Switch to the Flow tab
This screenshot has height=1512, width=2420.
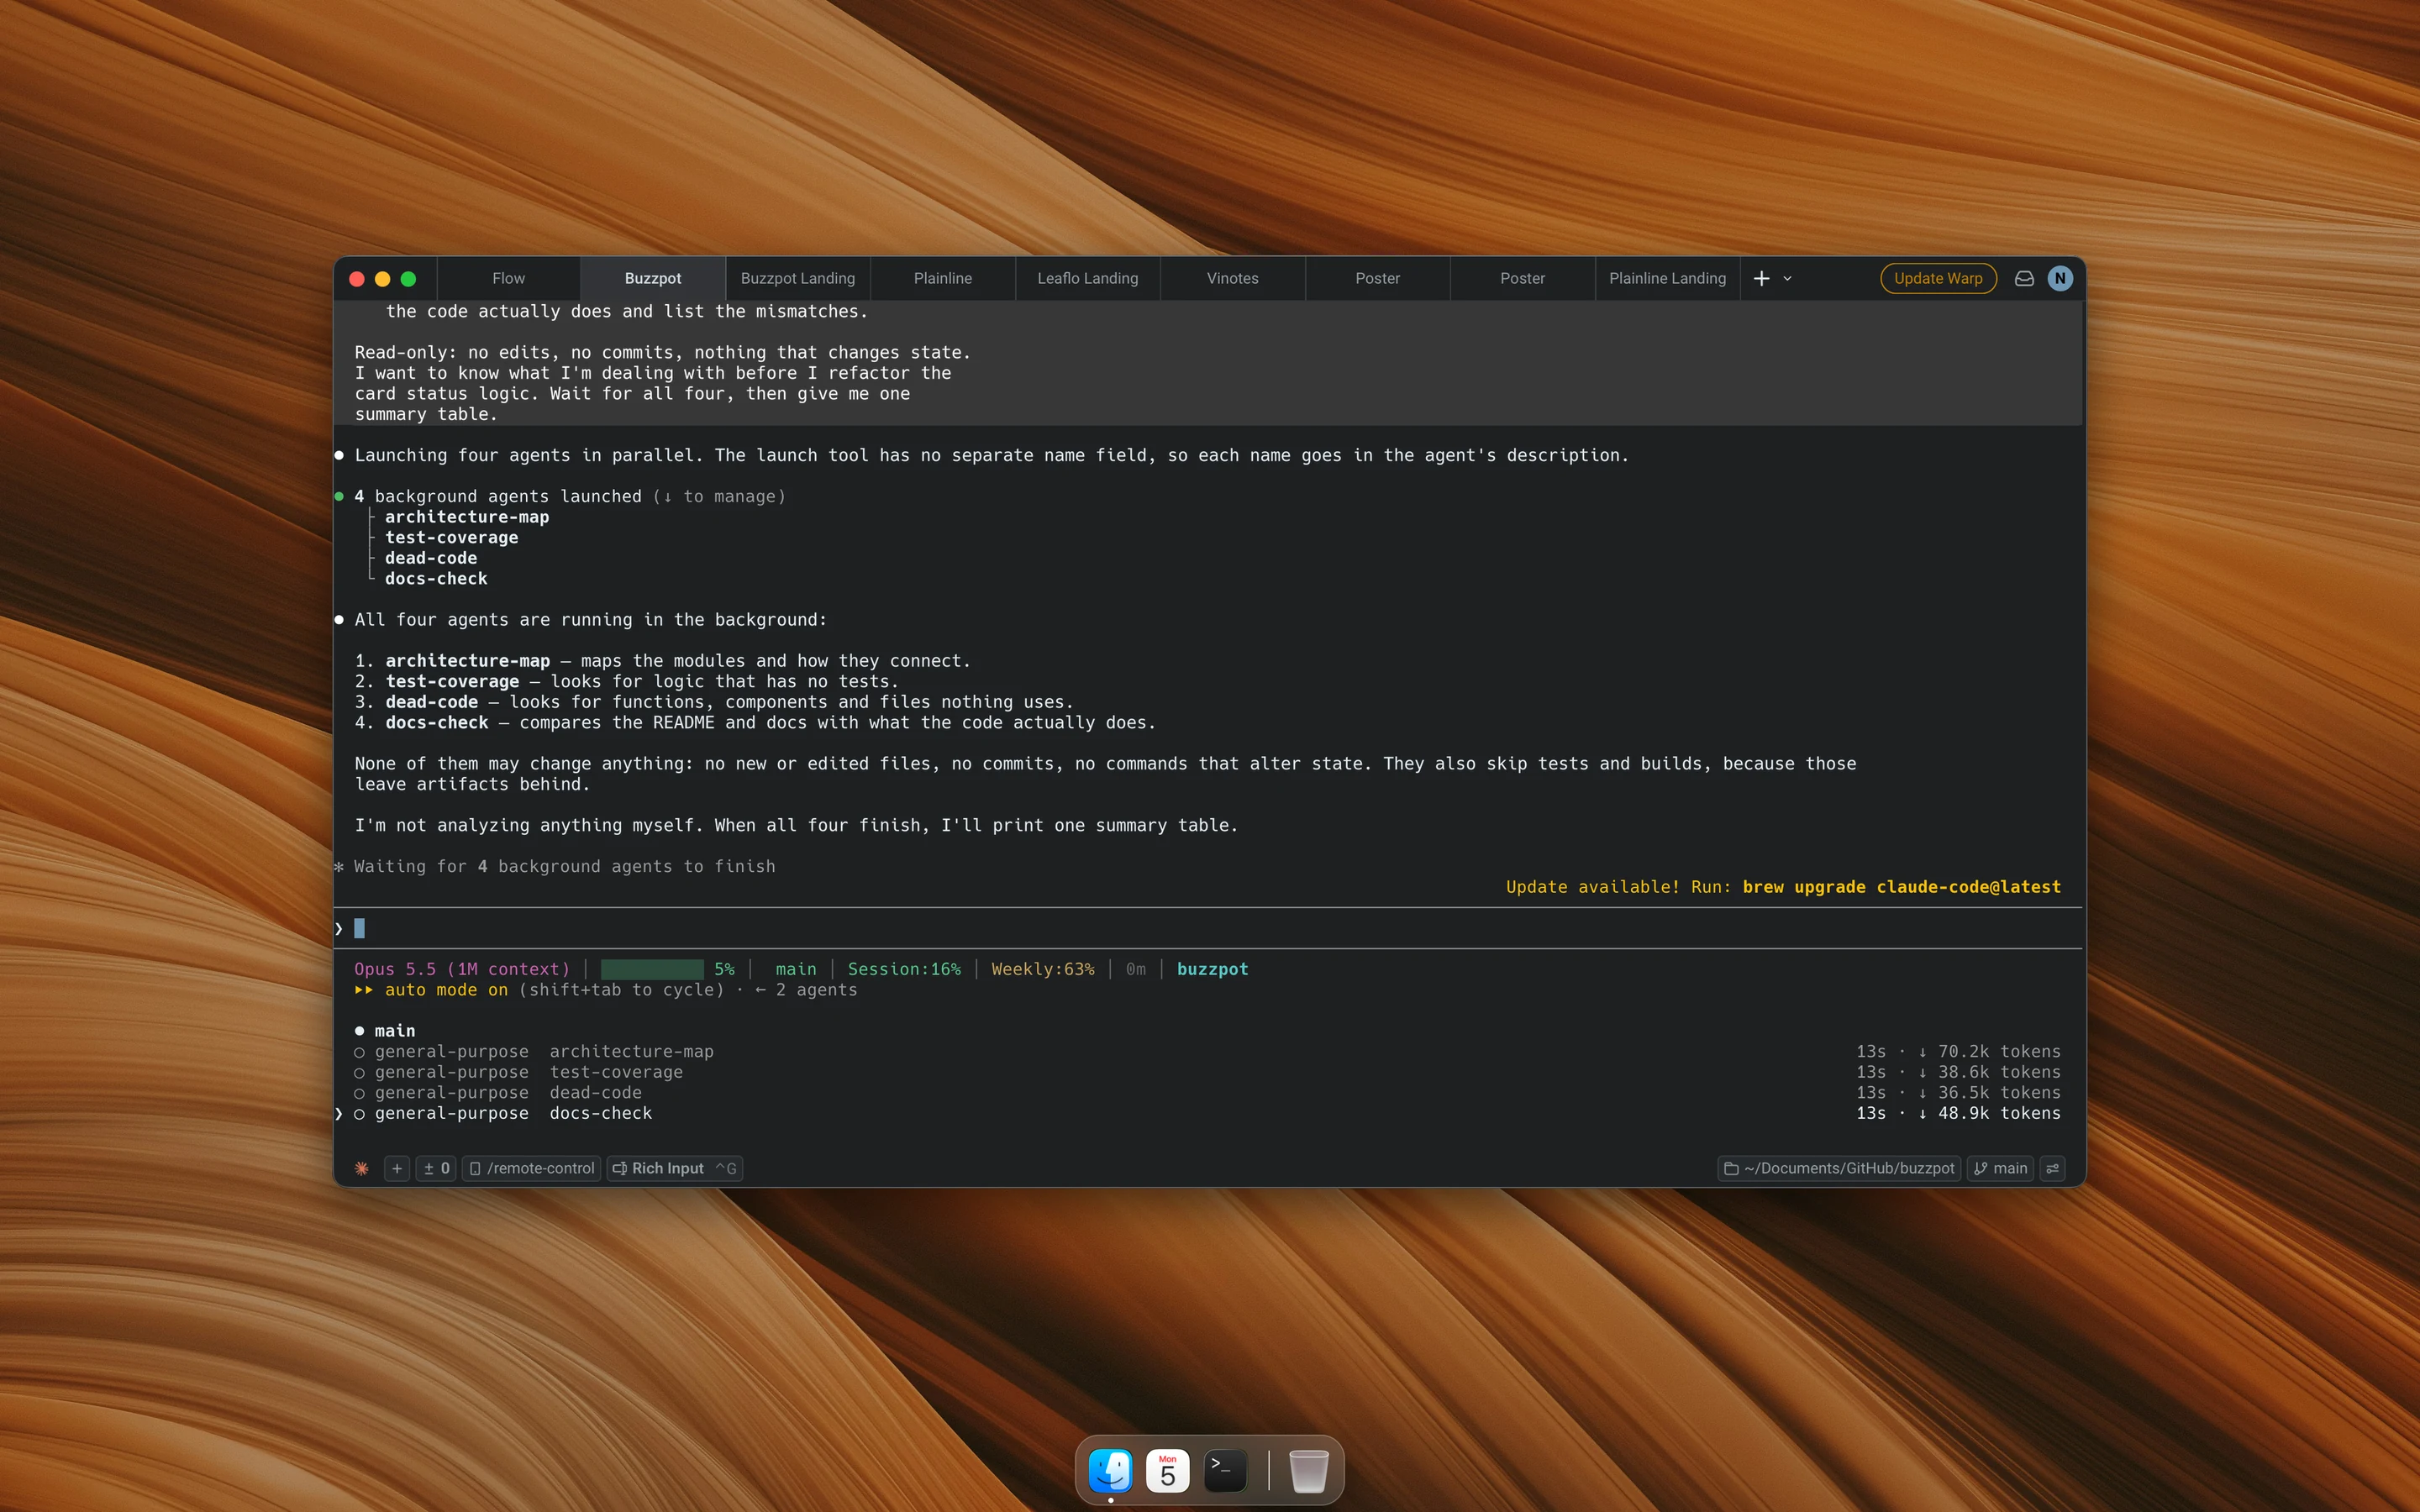[508, 278]
